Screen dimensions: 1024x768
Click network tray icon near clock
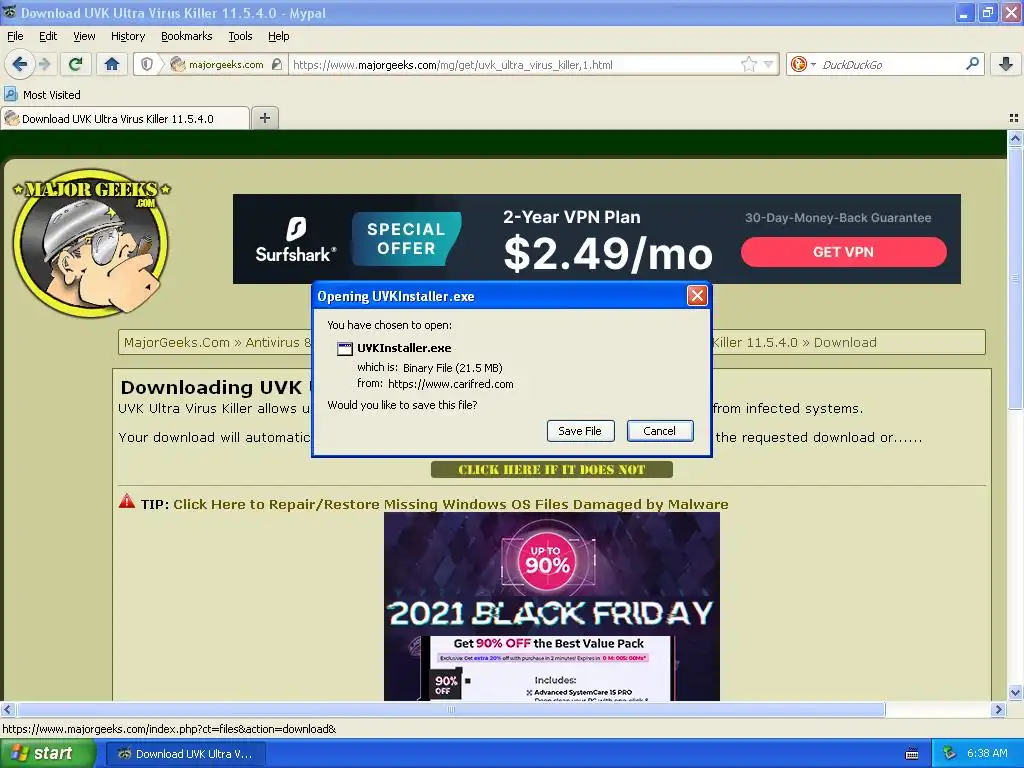(x=949, y=753)
